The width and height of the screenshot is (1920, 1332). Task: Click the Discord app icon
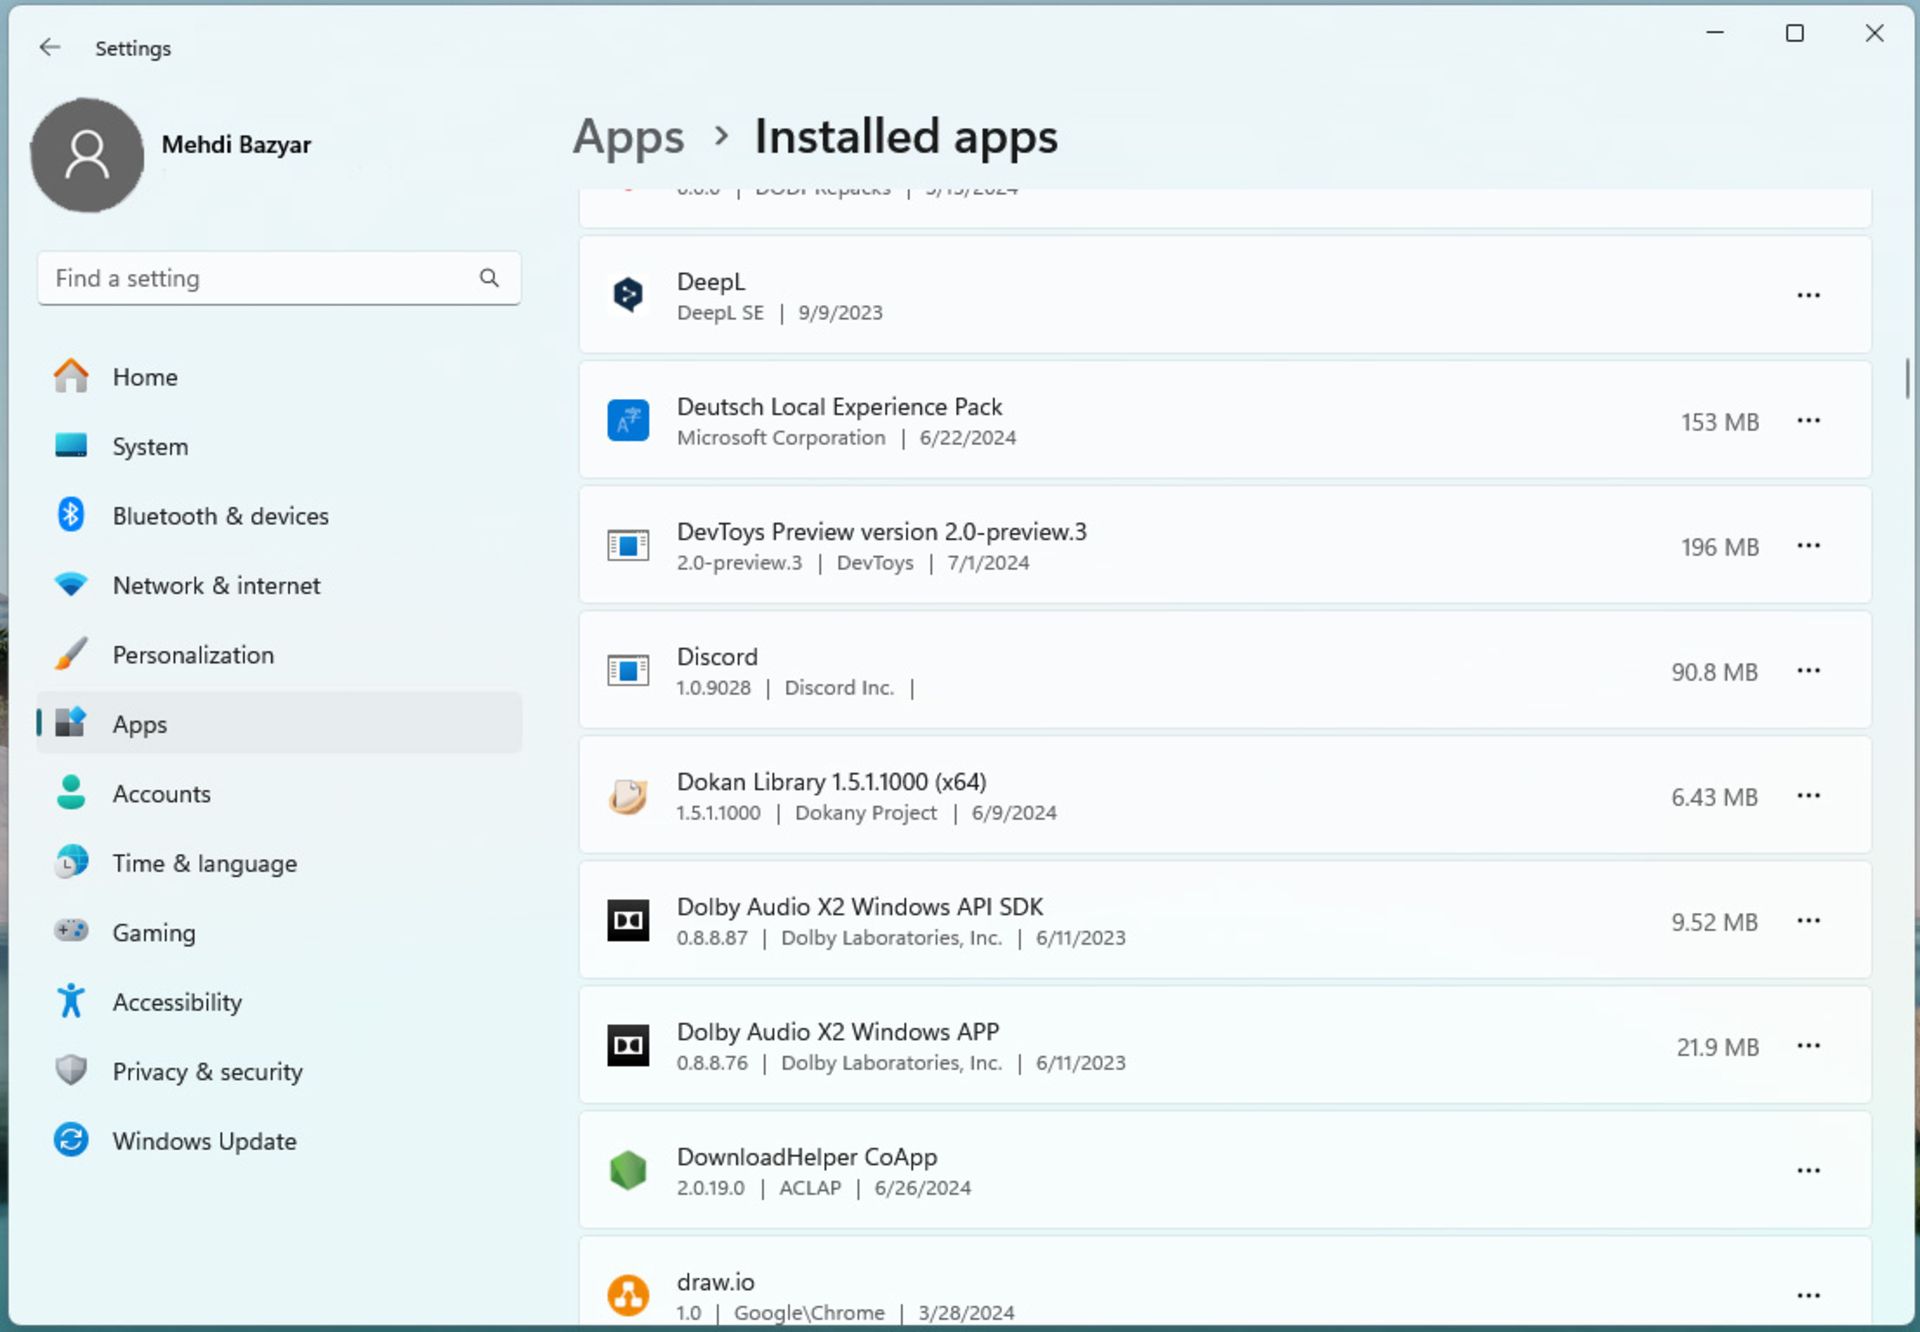coord(629,670)
